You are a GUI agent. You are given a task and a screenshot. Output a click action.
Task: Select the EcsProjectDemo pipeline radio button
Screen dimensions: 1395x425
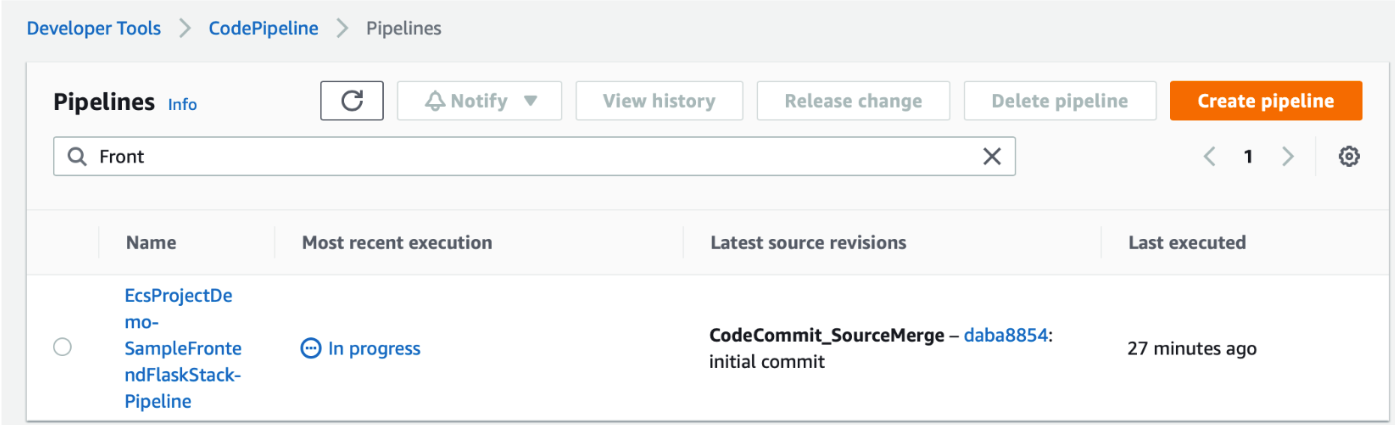click(62, 348)
